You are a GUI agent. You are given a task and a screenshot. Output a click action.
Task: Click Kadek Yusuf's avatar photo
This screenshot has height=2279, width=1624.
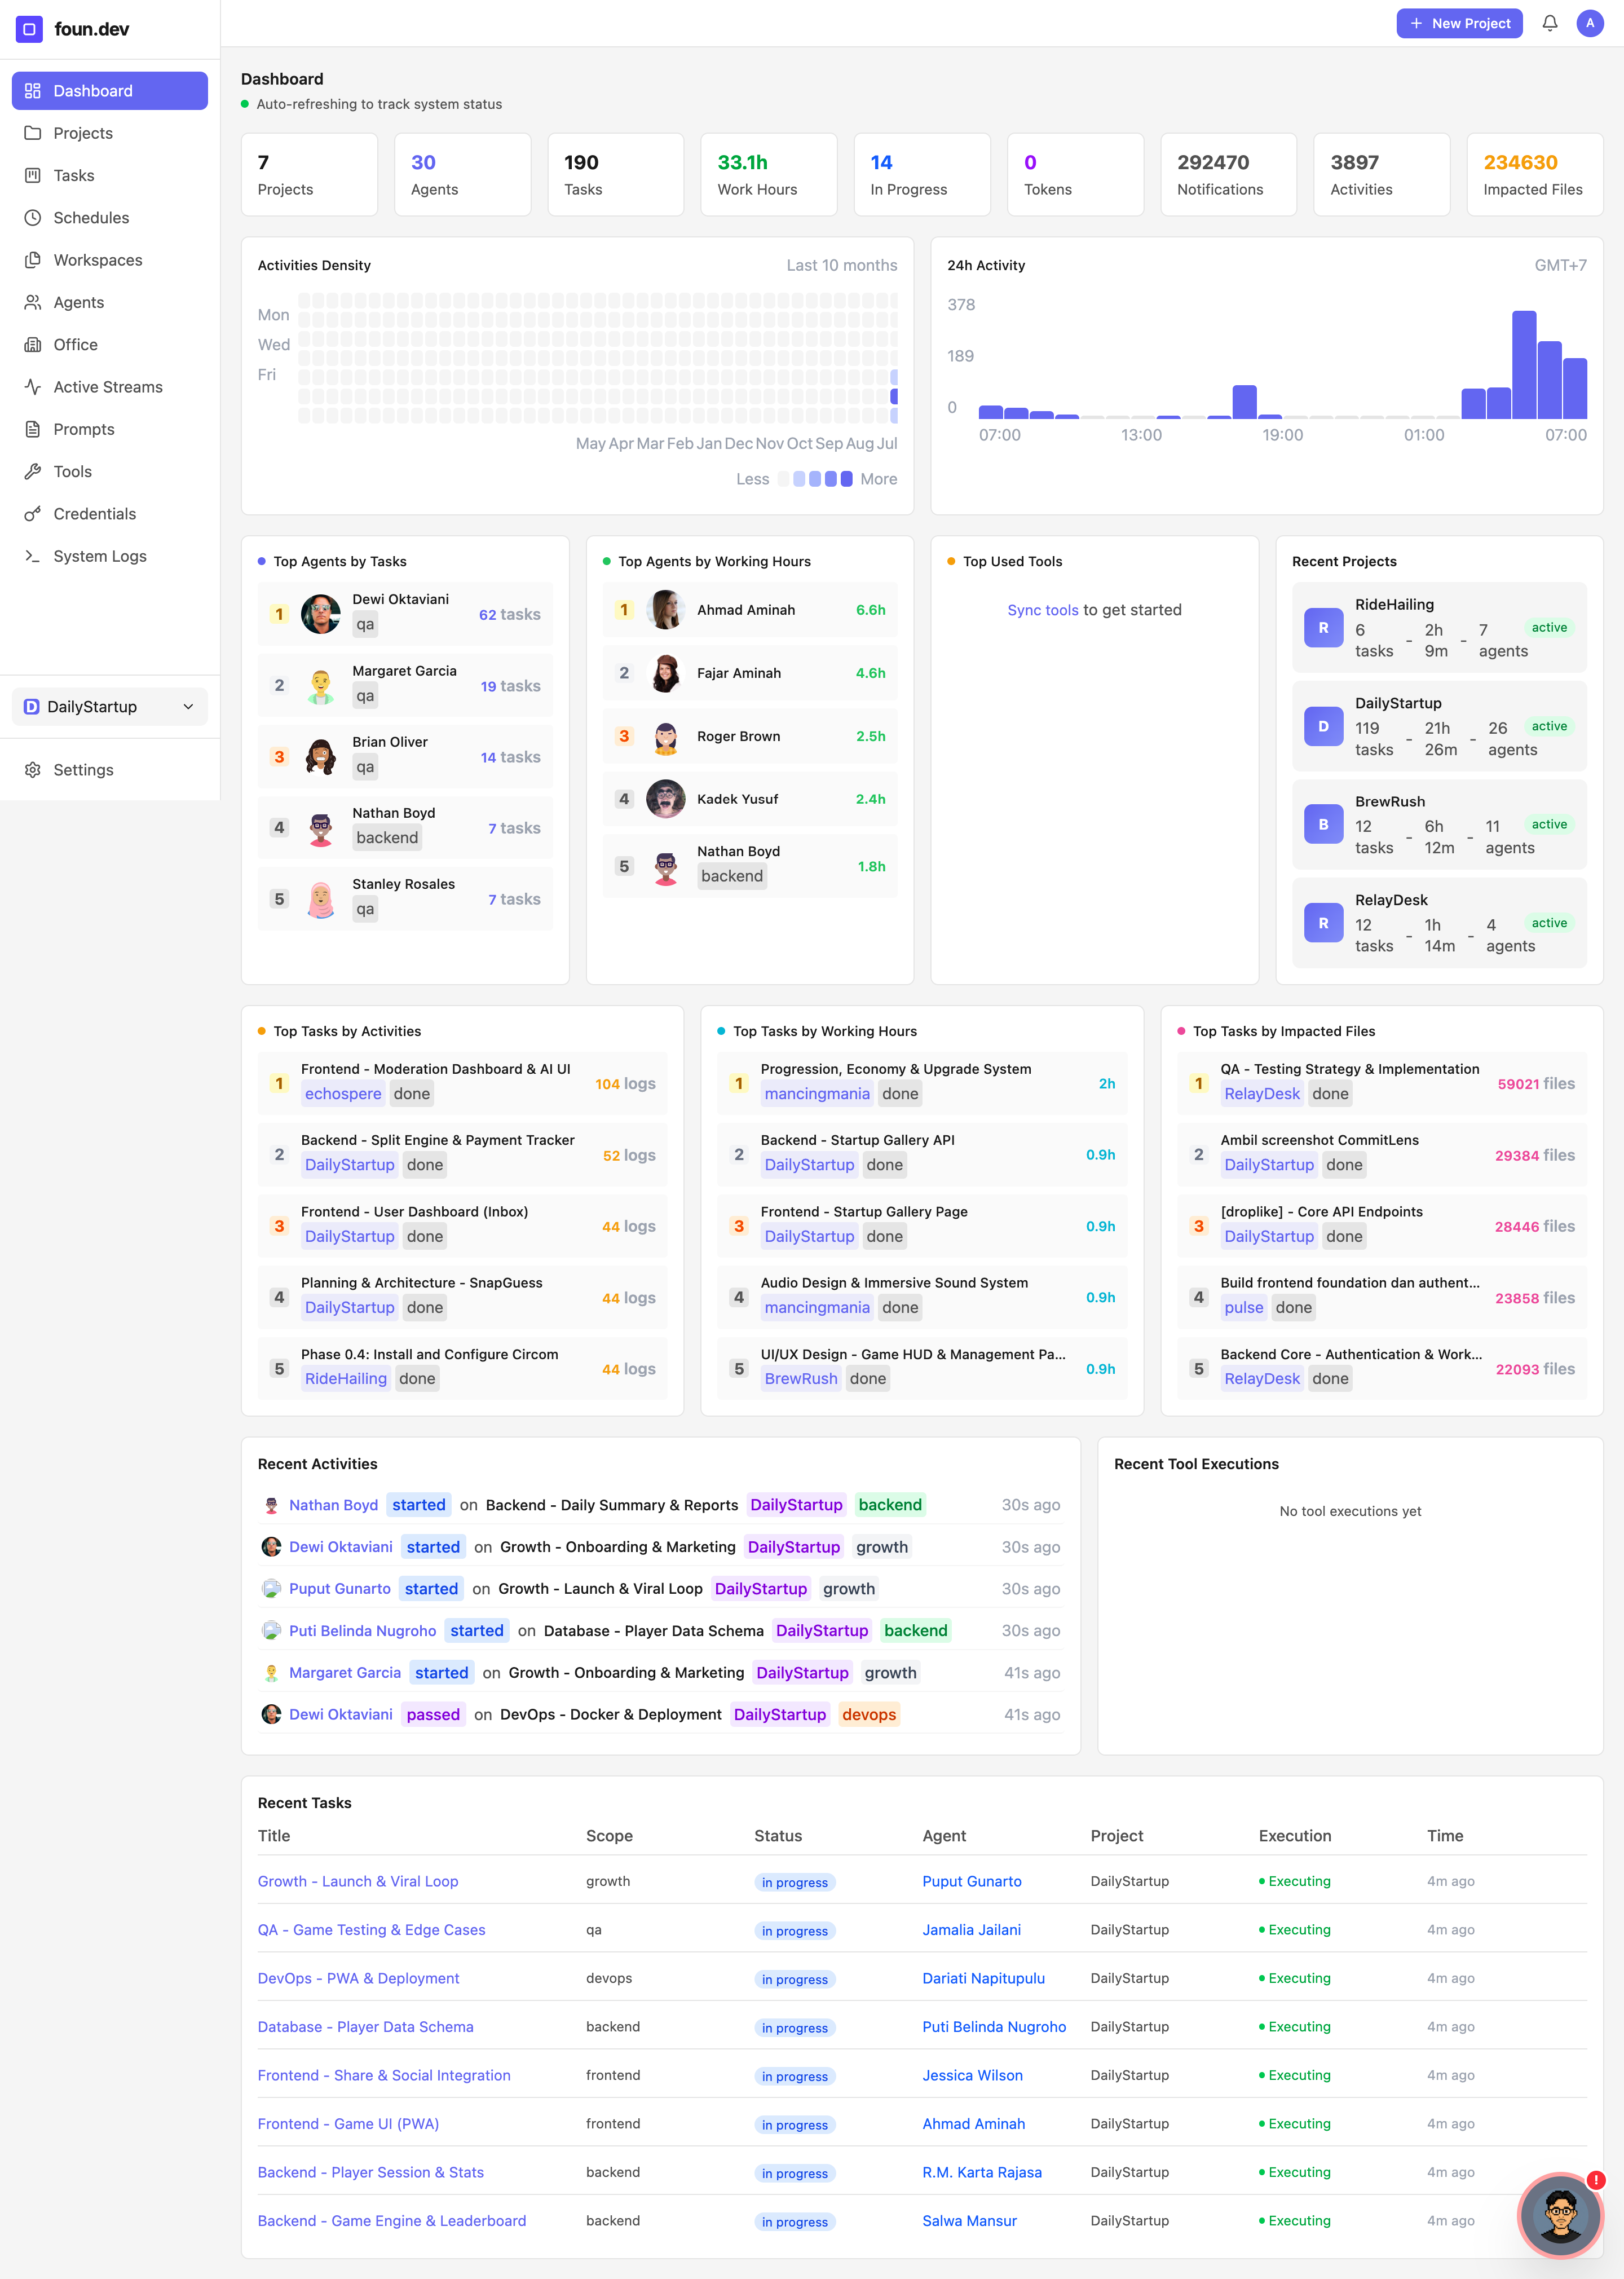[665, 799]
